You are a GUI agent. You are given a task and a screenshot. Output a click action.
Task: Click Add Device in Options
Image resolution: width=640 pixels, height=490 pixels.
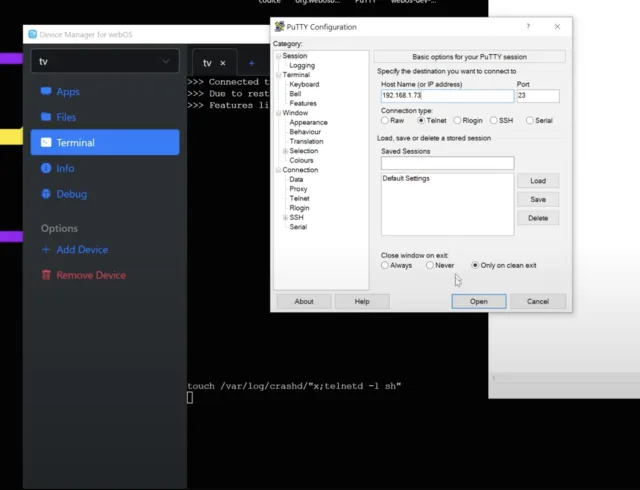pyautogui.click(x=75, y=249)
